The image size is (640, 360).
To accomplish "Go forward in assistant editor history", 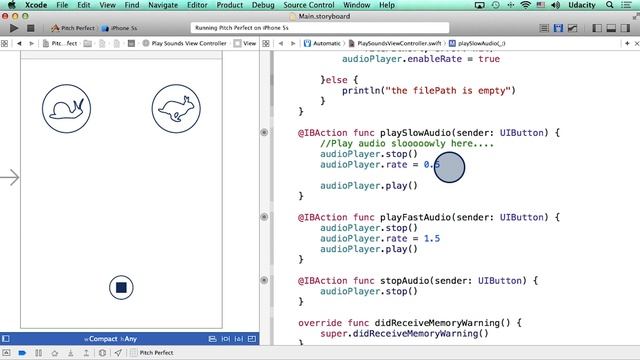I will pyautogui.click(x=293, y=43).
